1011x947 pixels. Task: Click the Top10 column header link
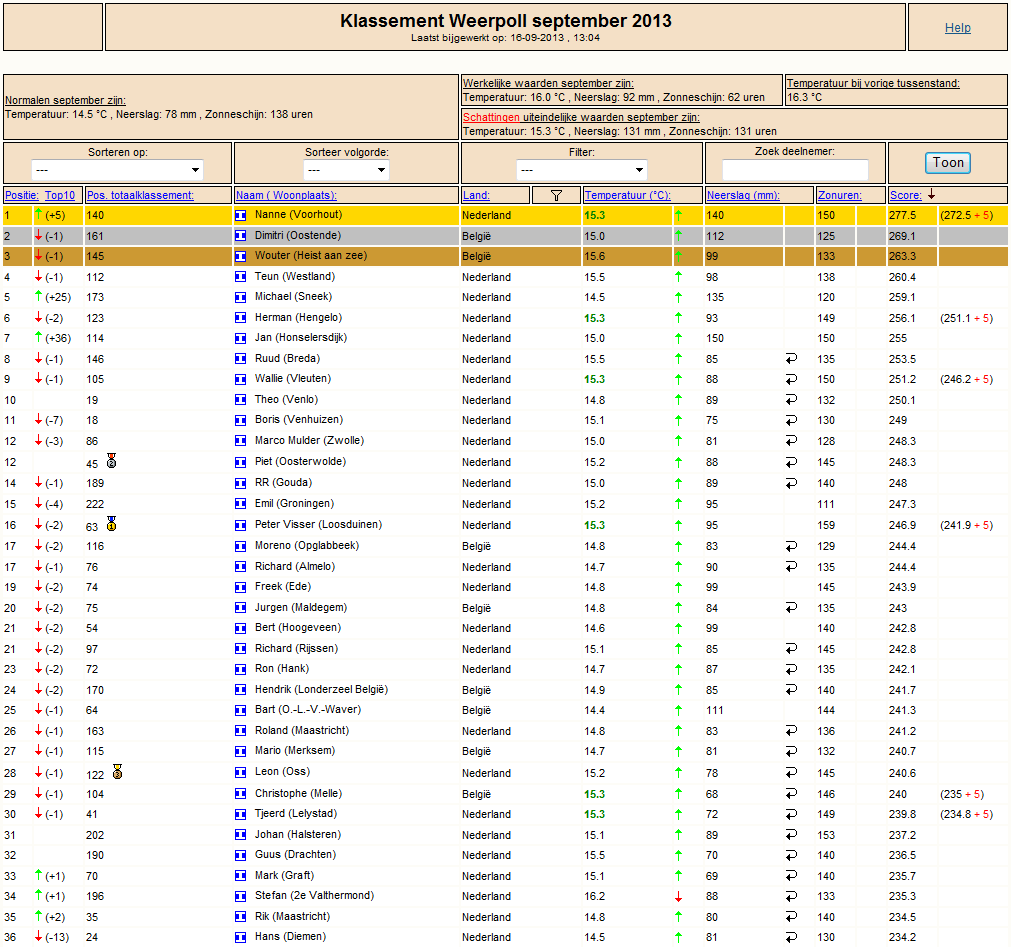click(x=60, y=195)
